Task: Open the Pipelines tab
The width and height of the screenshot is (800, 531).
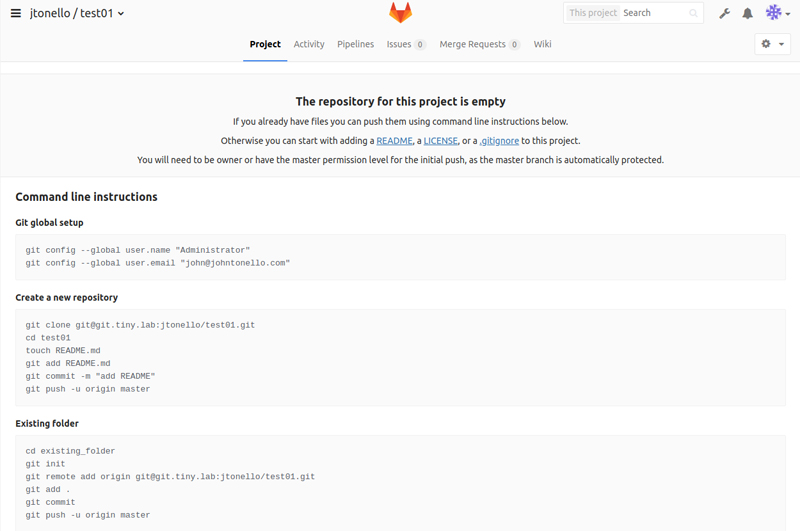Action: [x=356, y=44]
